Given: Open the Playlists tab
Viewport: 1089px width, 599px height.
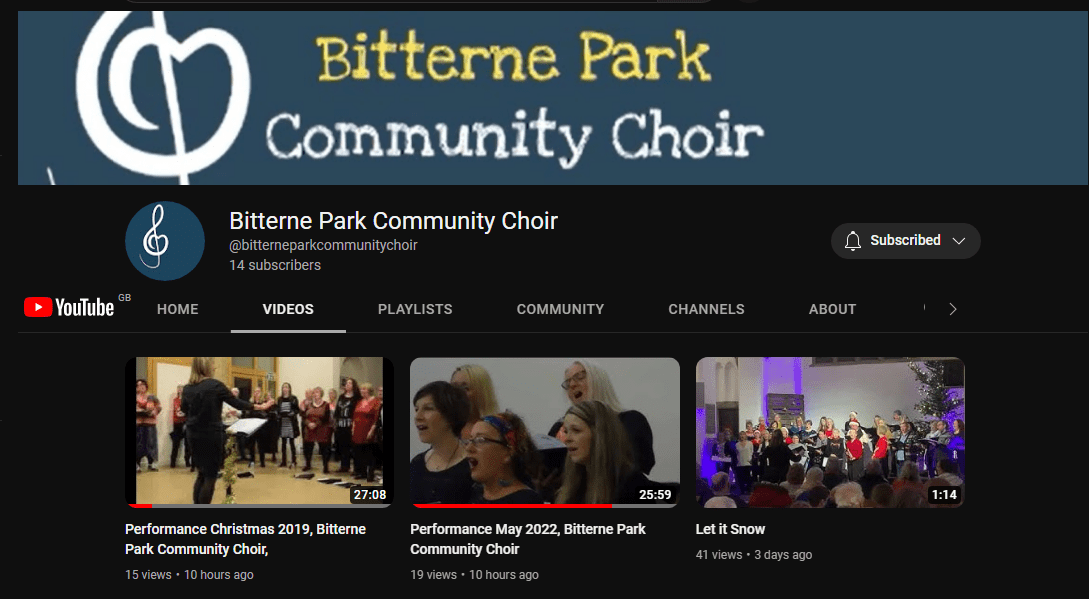Looking at the screenshot, I should (415, 309).
